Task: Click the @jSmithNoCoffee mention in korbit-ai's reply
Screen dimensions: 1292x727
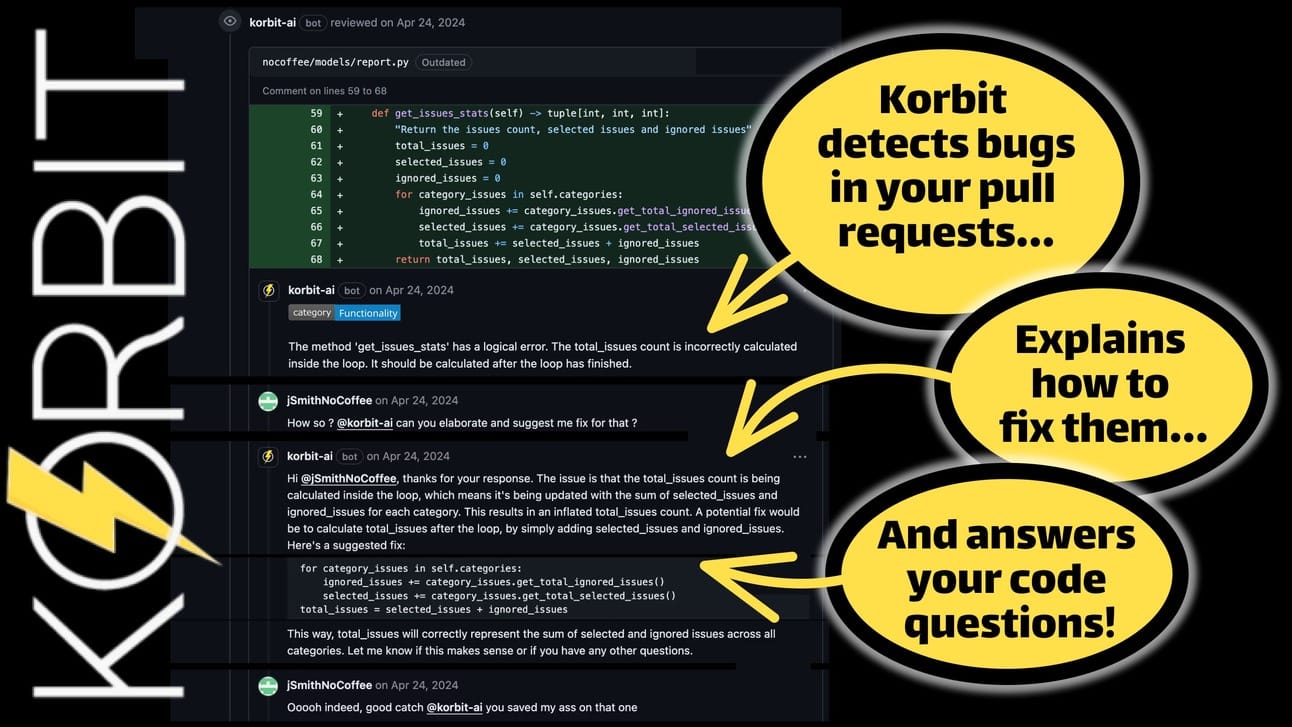Action: click(349, 478)
